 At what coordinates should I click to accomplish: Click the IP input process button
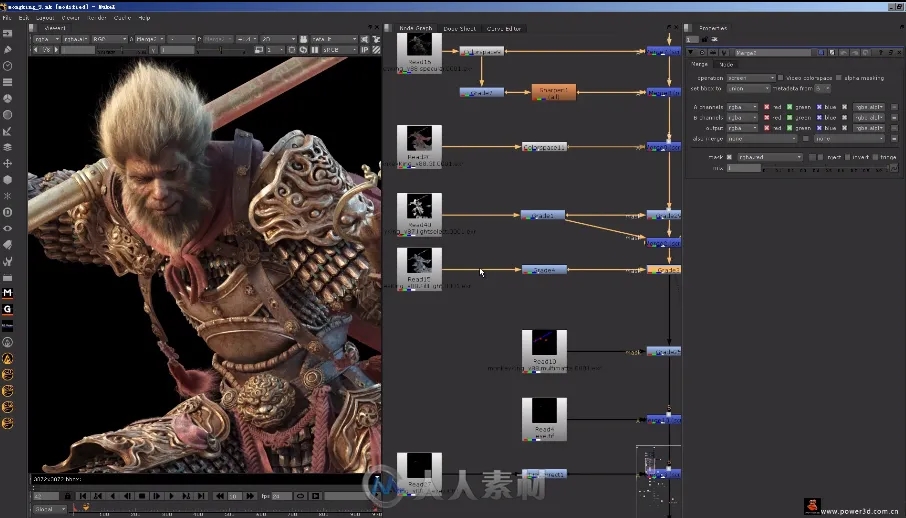point(364,50)
